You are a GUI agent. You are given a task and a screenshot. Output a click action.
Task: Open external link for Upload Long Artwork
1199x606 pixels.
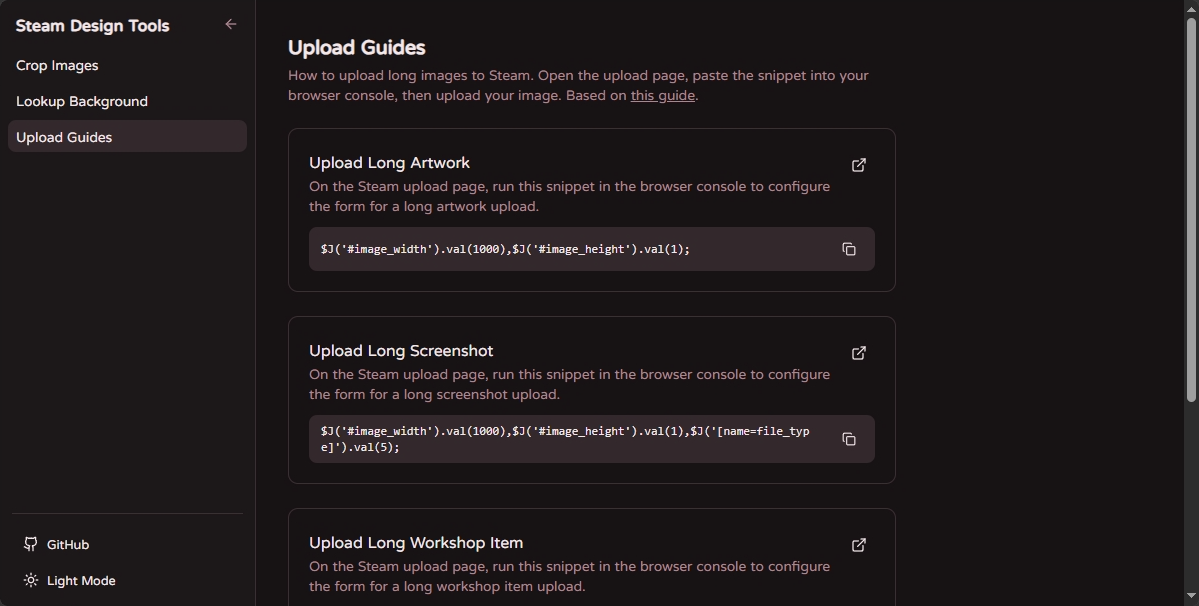pyautogui.click(x=859, y=165)
